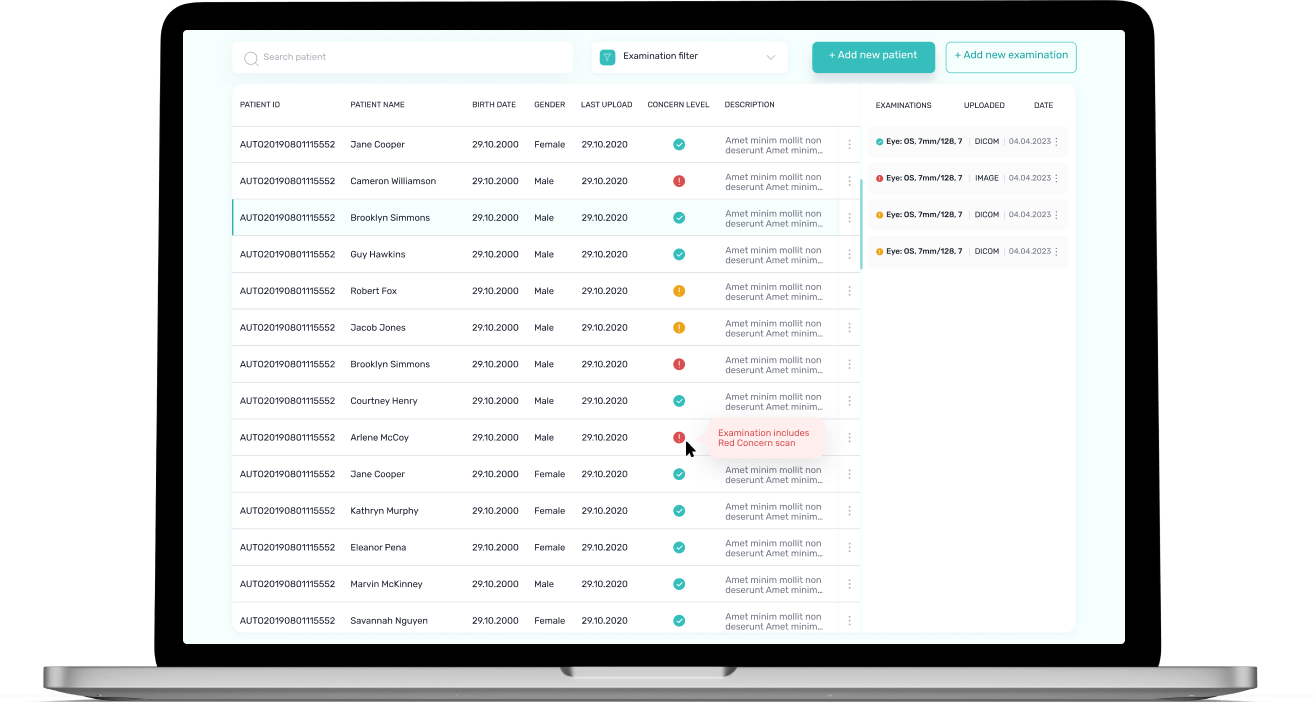1315x712 pixels.
Task: Open three-dot menu for Kathryn Murphy row
Action: click(849, 511)
